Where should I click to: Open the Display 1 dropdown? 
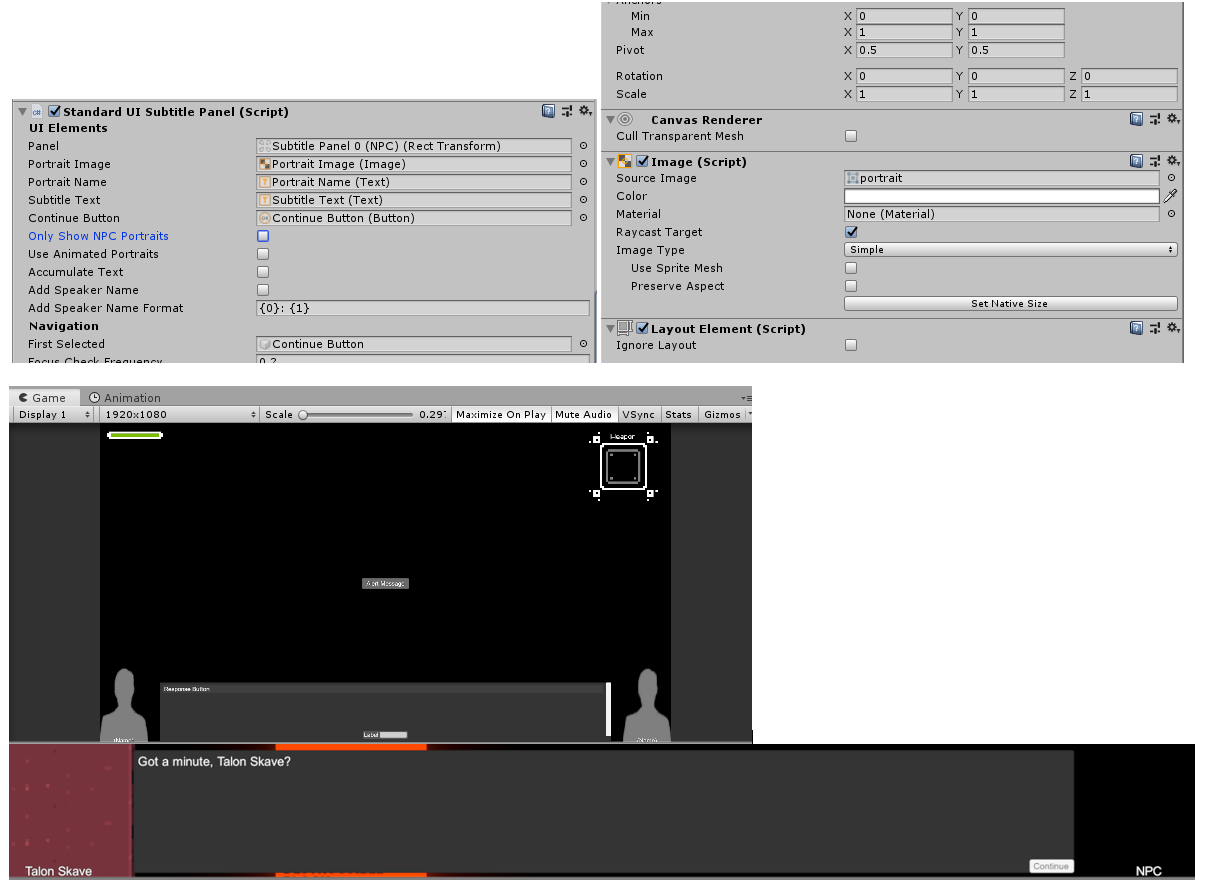54,414
